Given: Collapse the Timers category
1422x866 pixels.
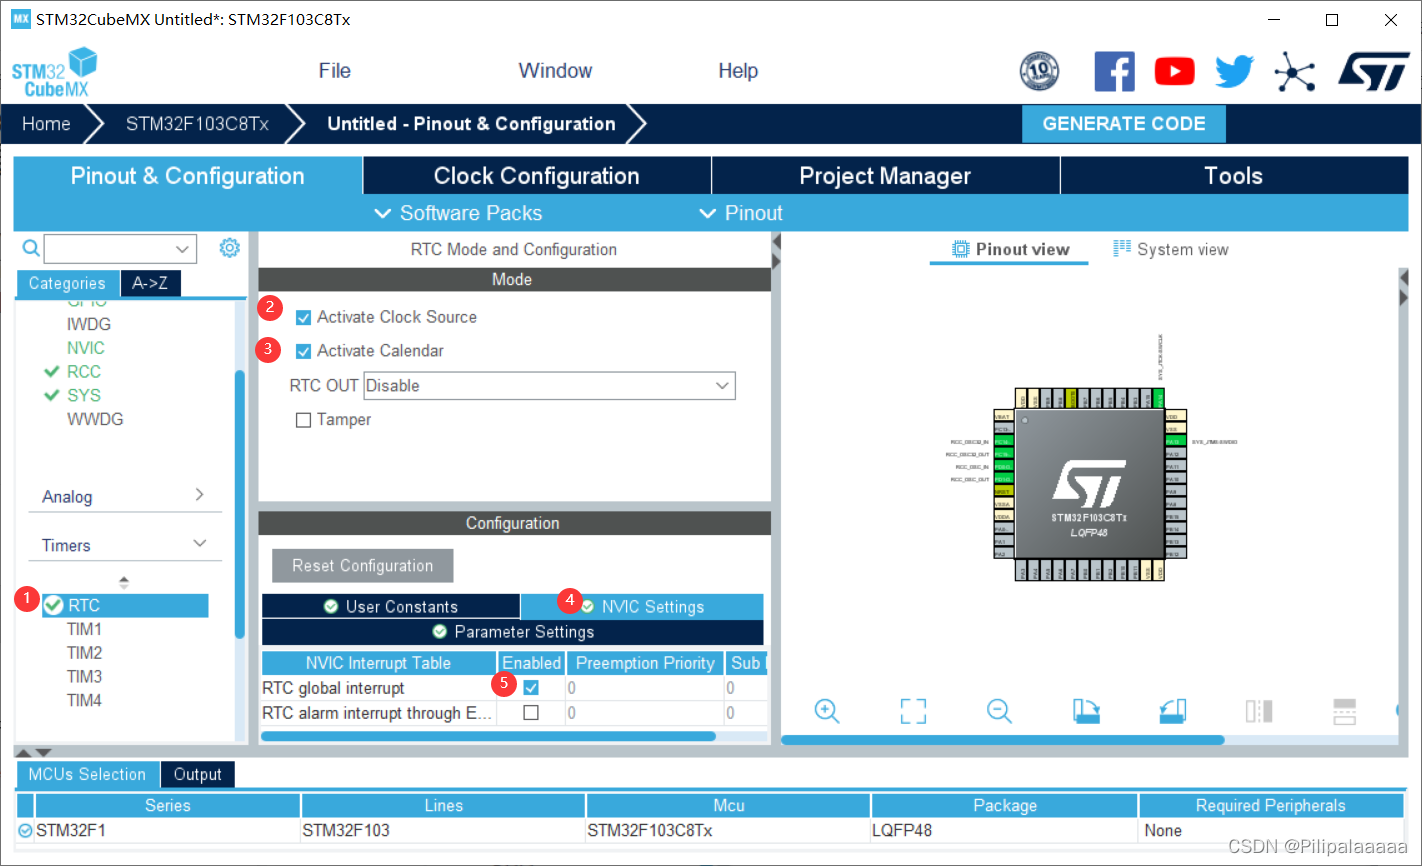Looking at the screenshot, I should [124, 545].
